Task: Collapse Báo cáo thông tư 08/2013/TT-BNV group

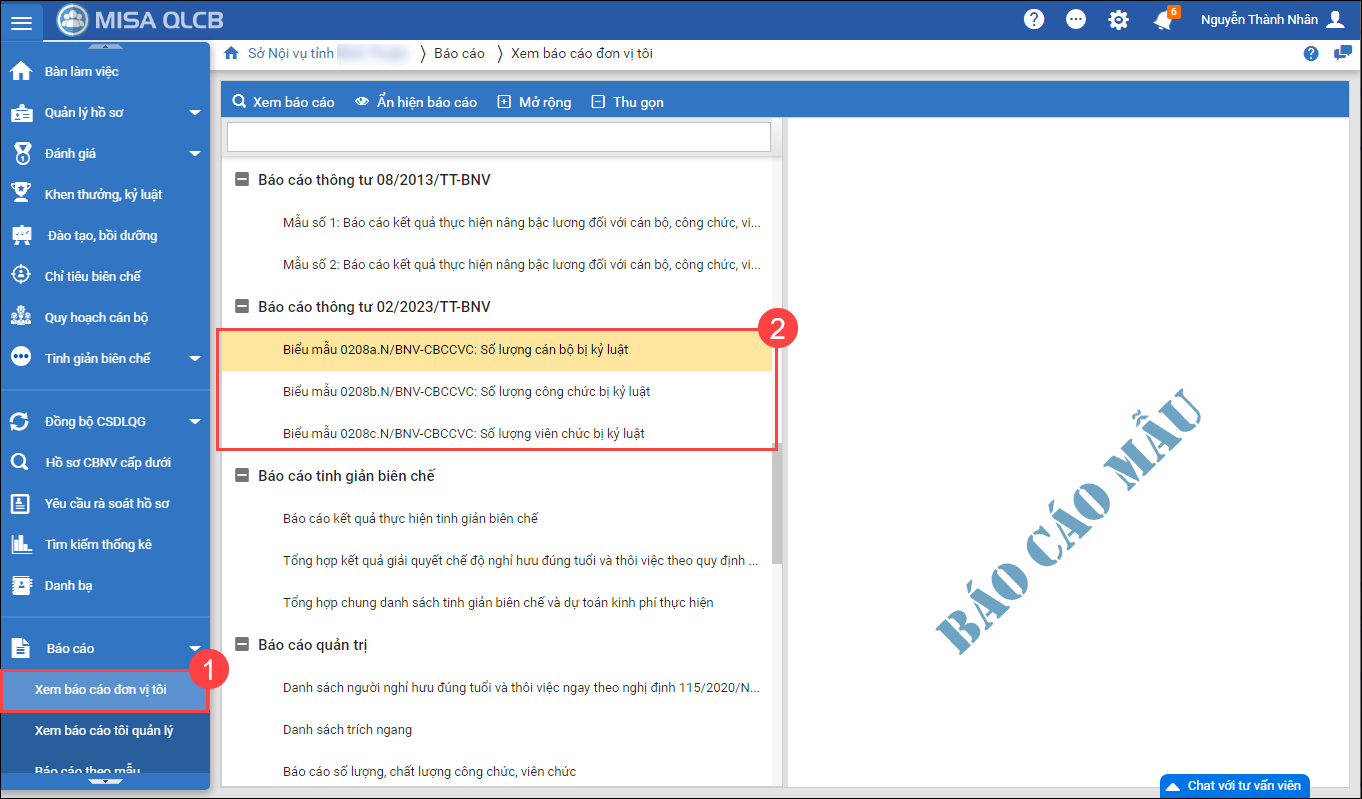Action: 241,180
